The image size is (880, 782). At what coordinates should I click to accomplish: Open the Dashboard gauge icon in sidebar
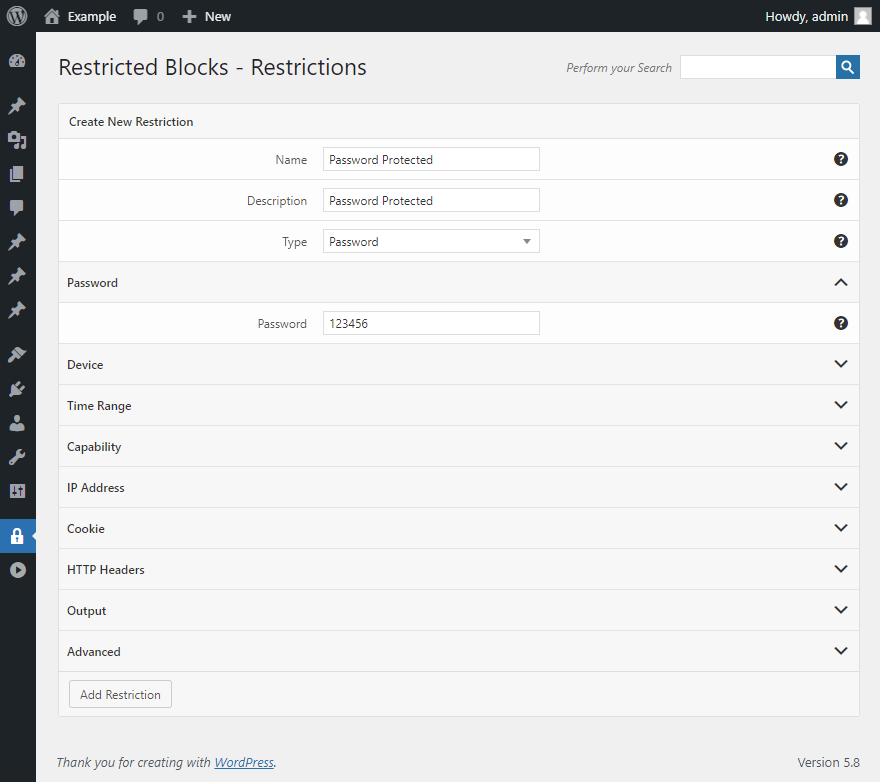coord(17,61)
